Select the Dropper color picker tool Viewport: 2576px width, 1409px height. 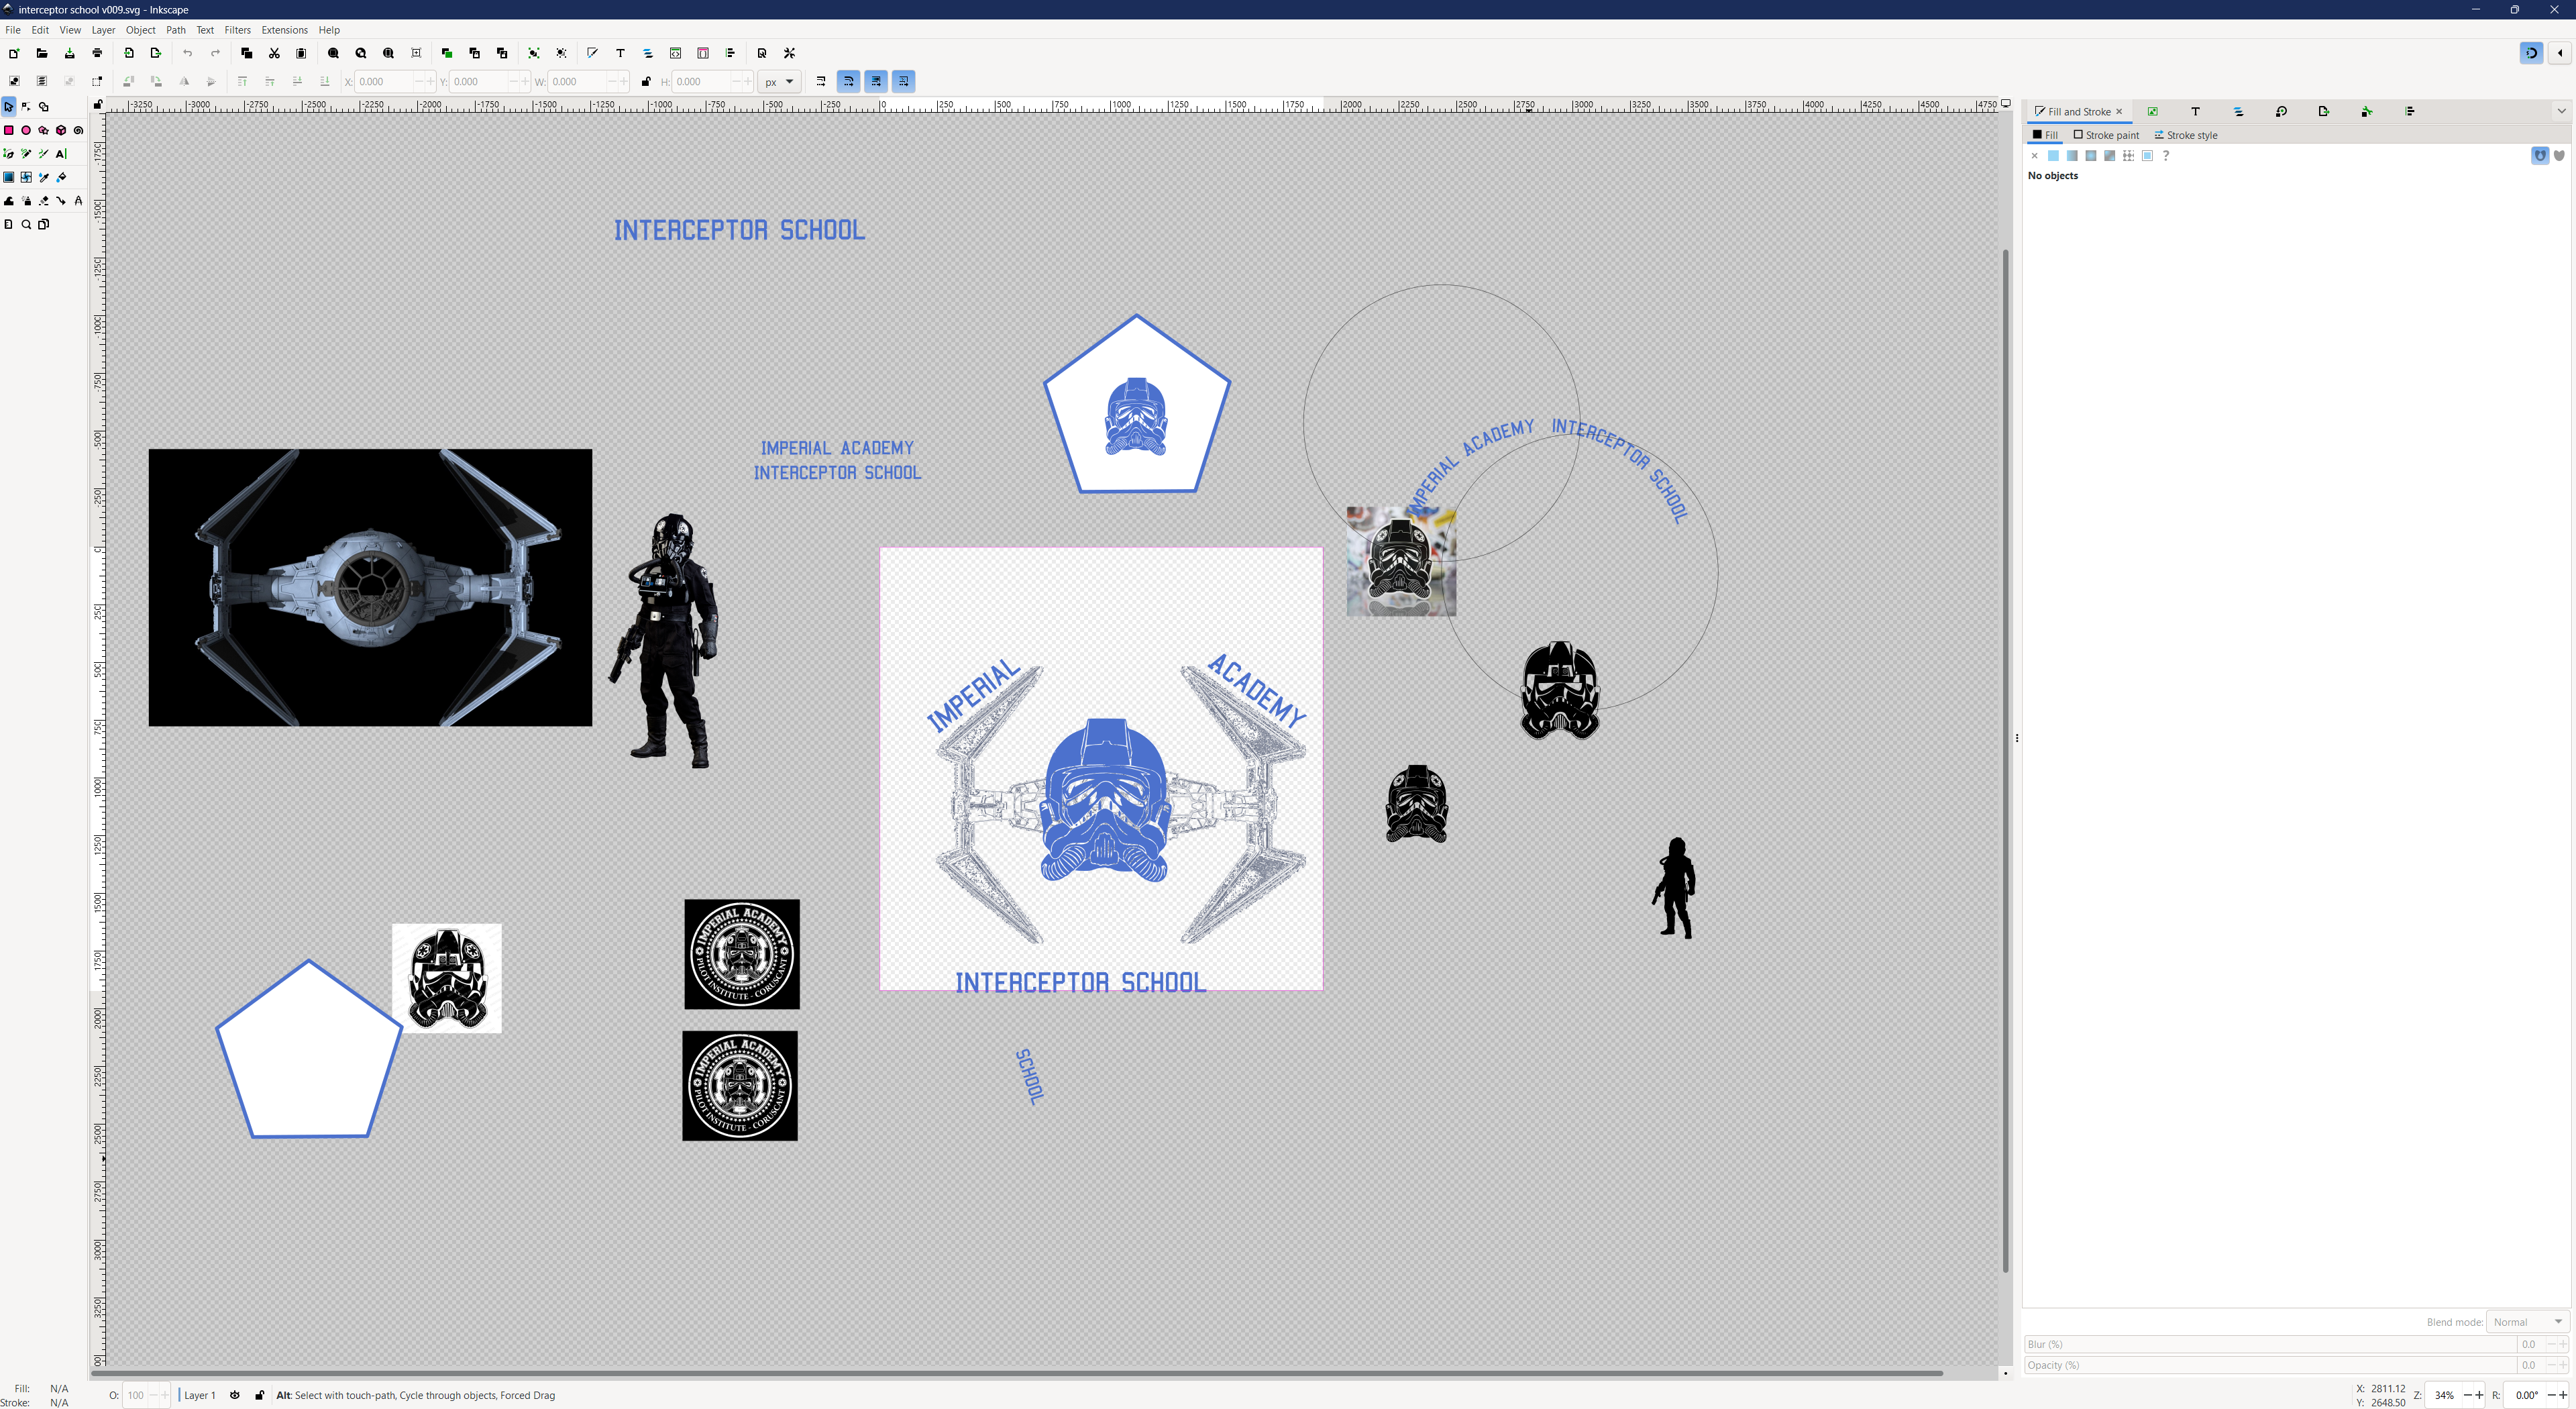[x=44, y=177]
